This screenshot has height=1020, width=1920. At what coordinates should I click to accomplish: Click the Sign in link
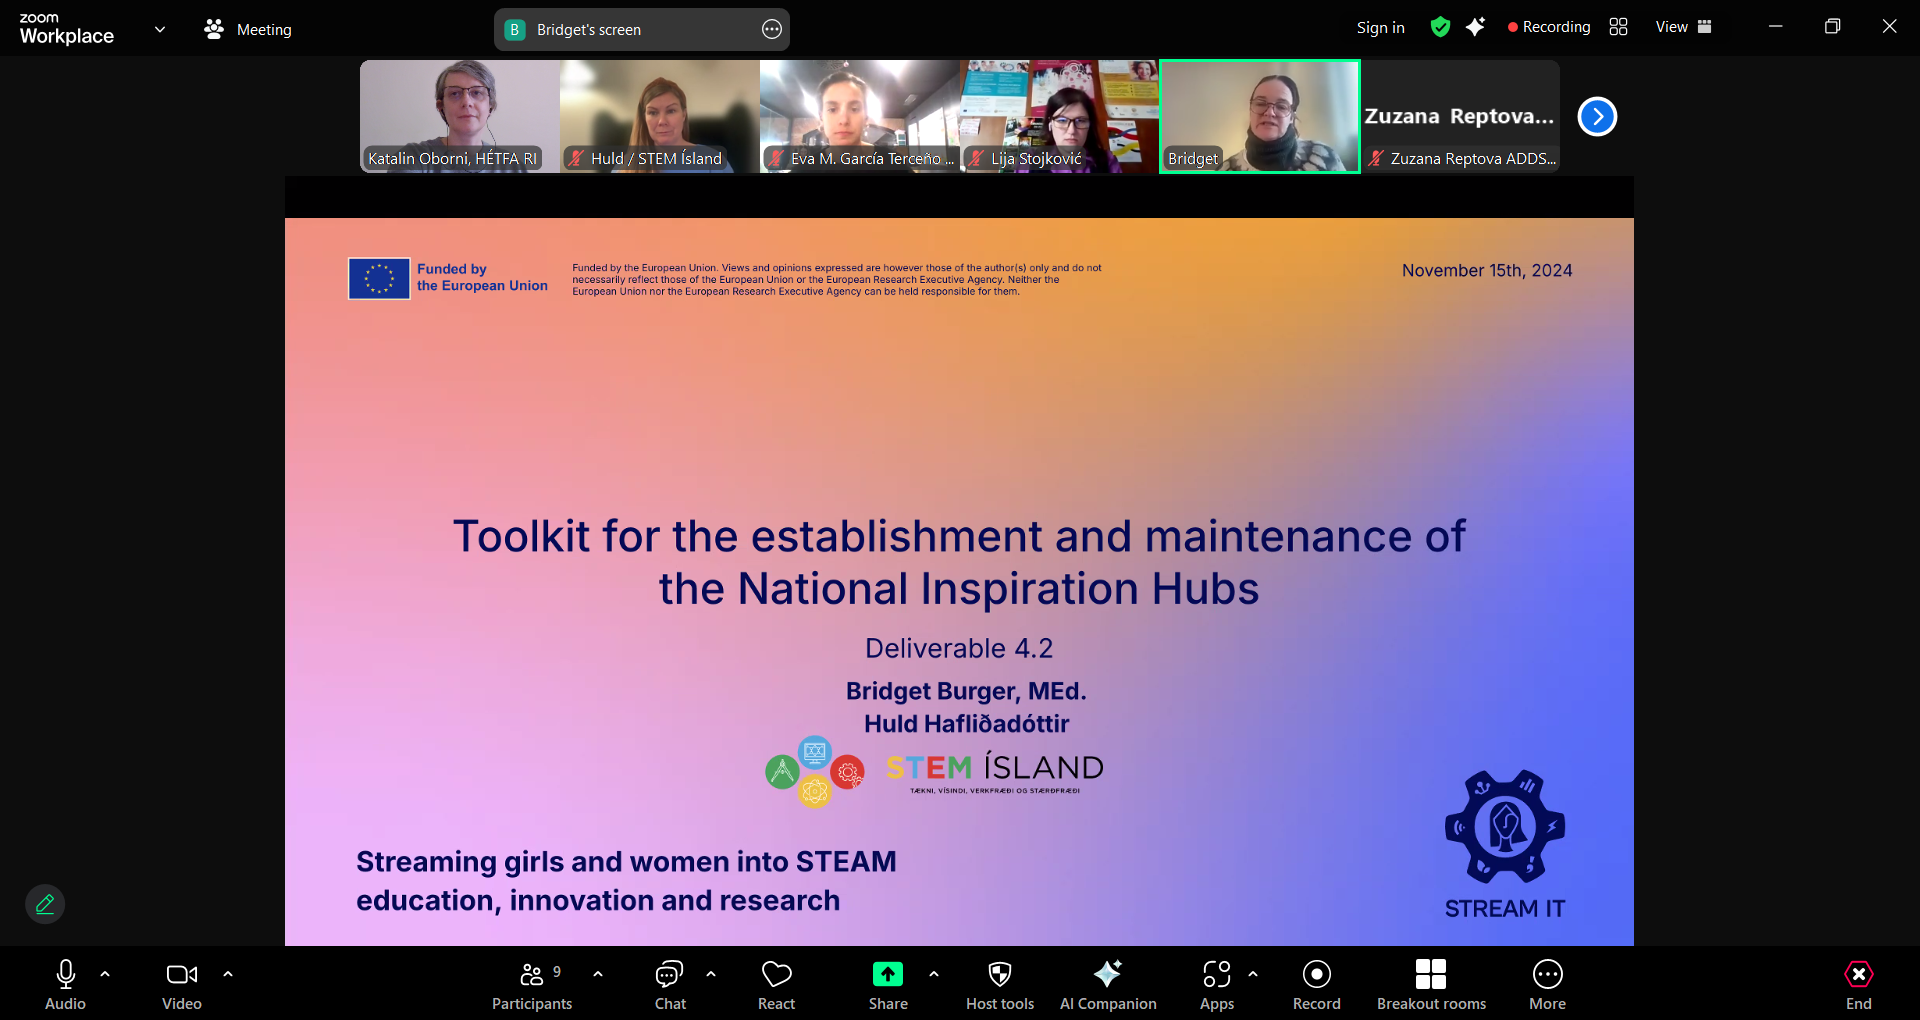click(1380, 28)
